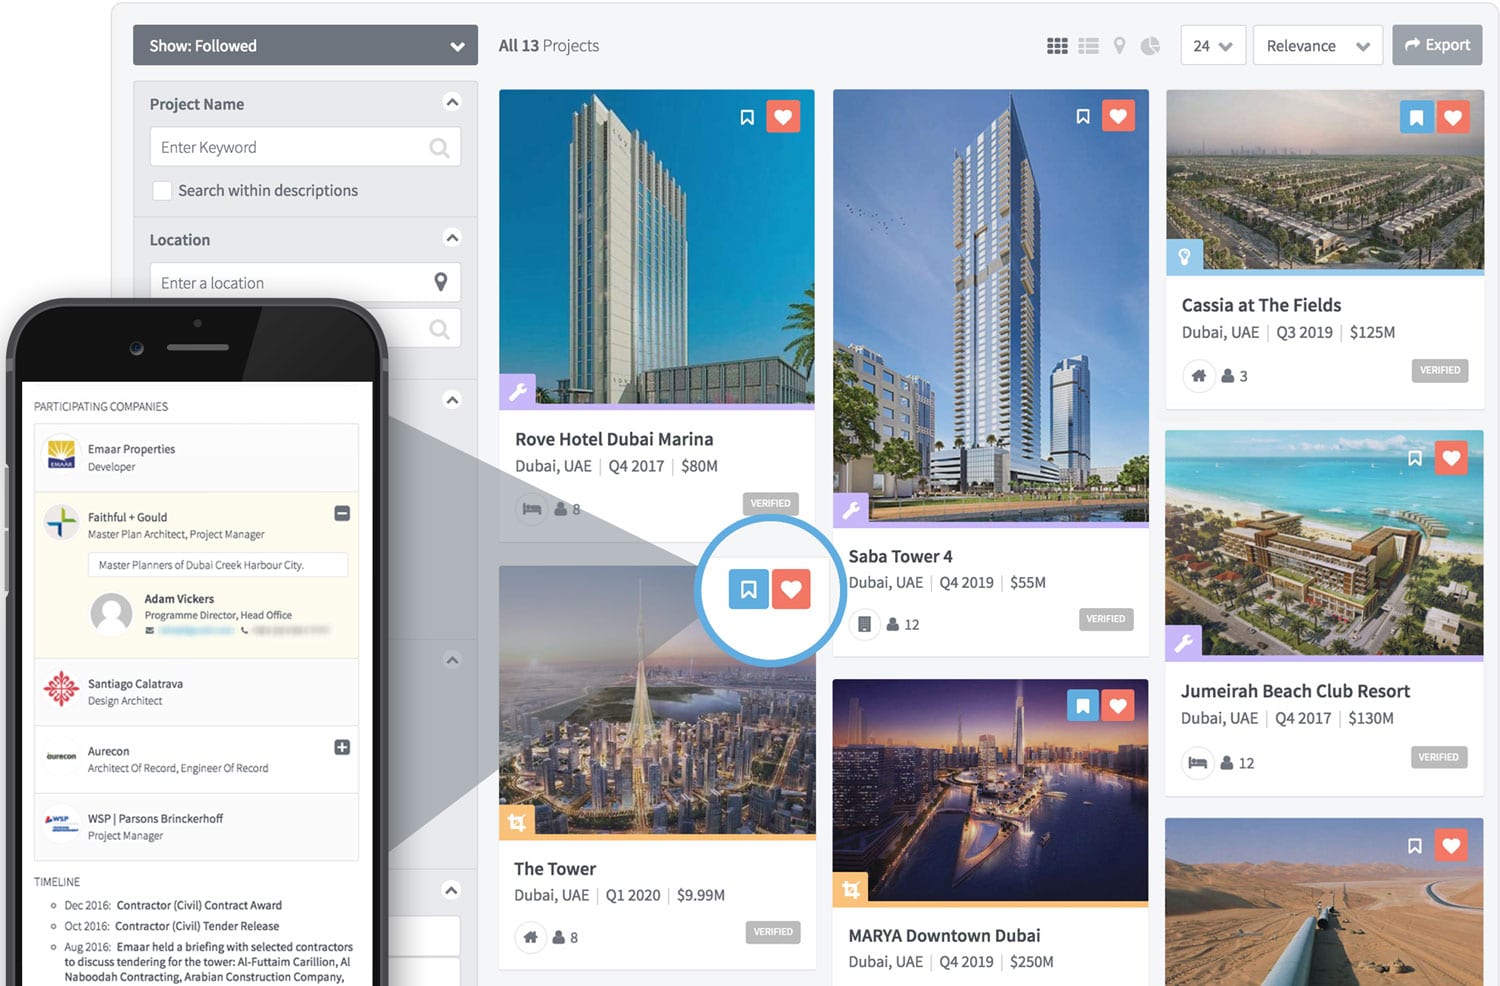Switch to list view layout
The height and width of the screenshot is (986, 1500).
[x=1089, y=46]
